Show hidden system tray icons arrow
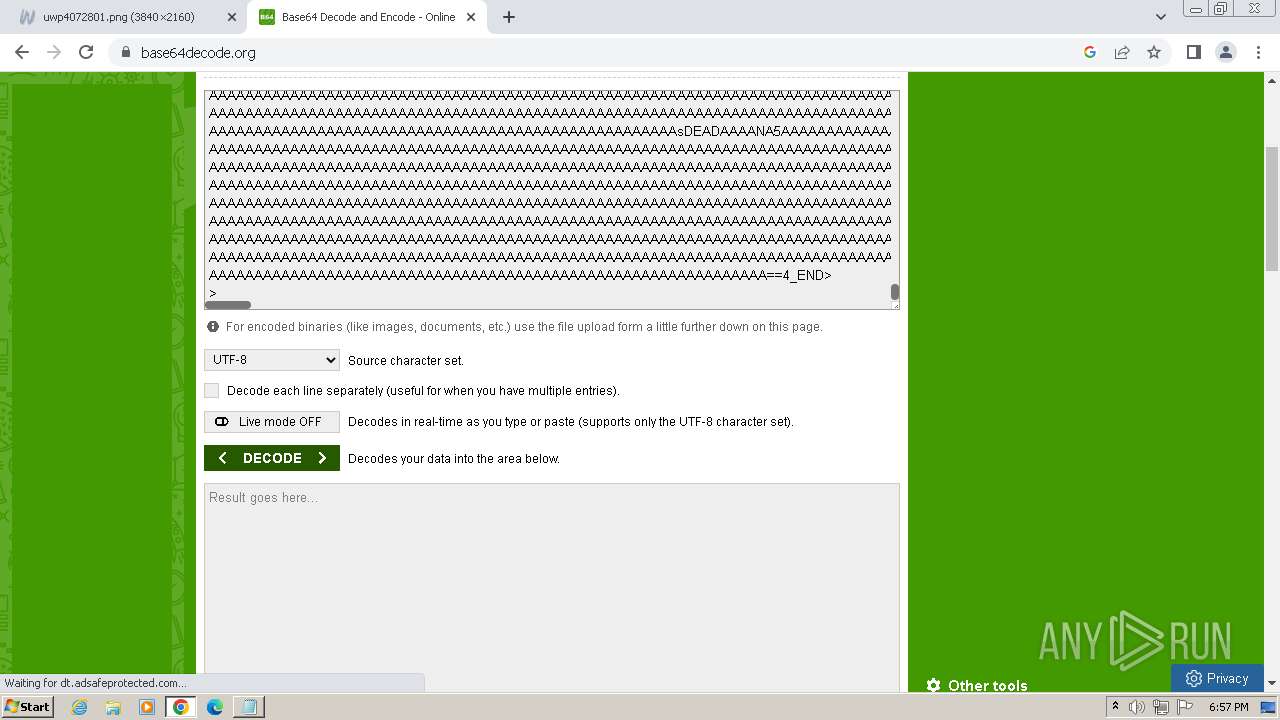This screenshot has height=720, width=1280. 1115,707
